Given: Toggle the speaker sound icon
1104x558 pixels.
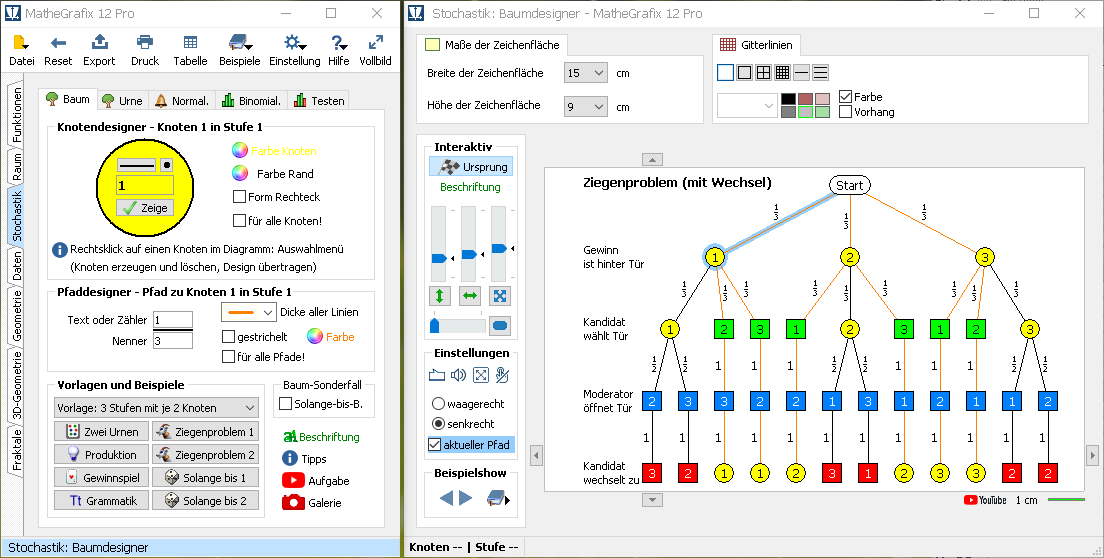Looking at the screenshot, I should point(458,375).
